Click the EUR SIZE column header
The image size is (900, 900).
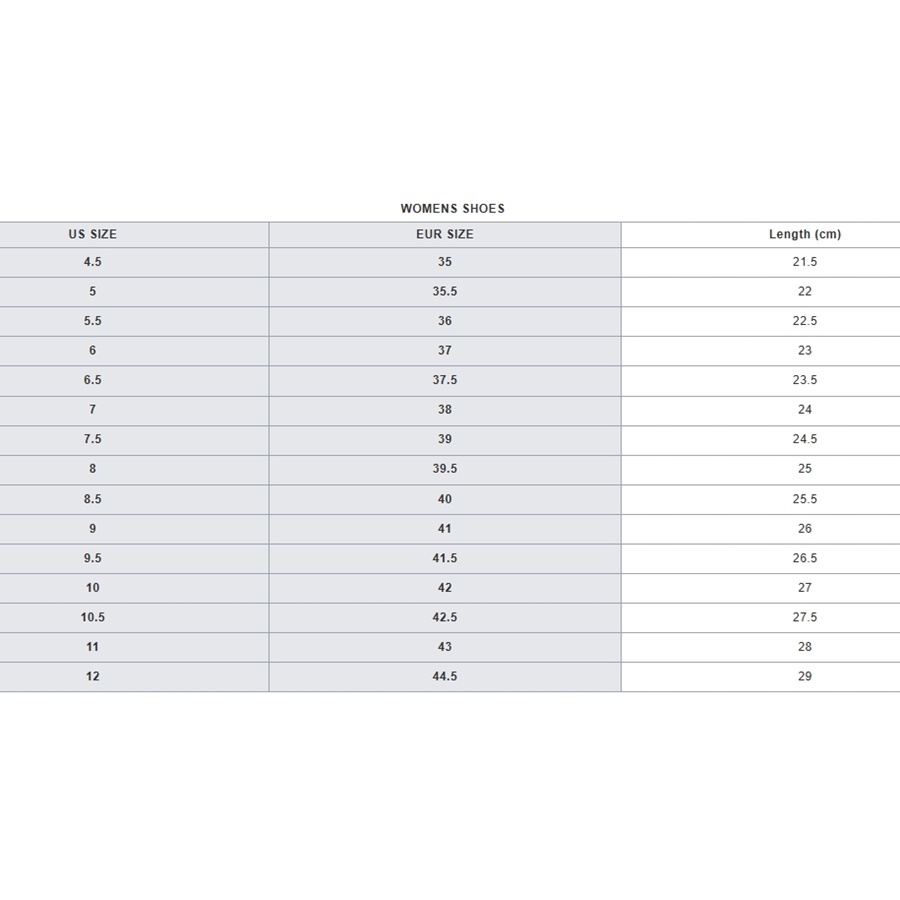pos(445,234)
